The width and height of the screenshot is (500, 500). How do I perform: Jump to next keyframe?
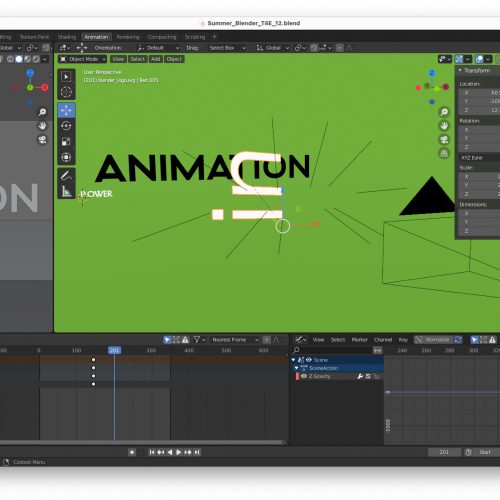pyautogui.click(x=188, y=452)
